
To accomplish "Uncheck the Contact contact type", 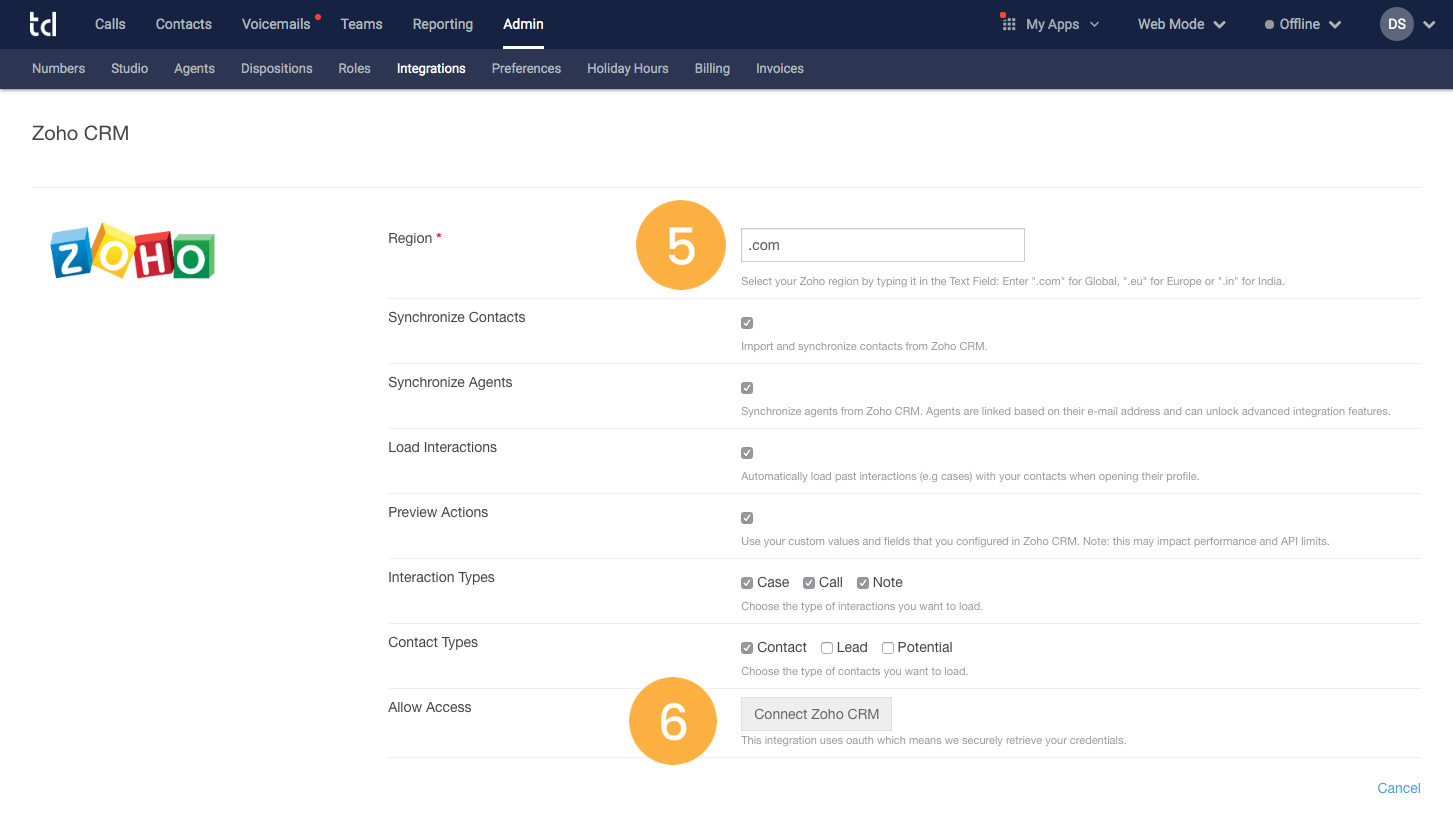I will 747,648.
